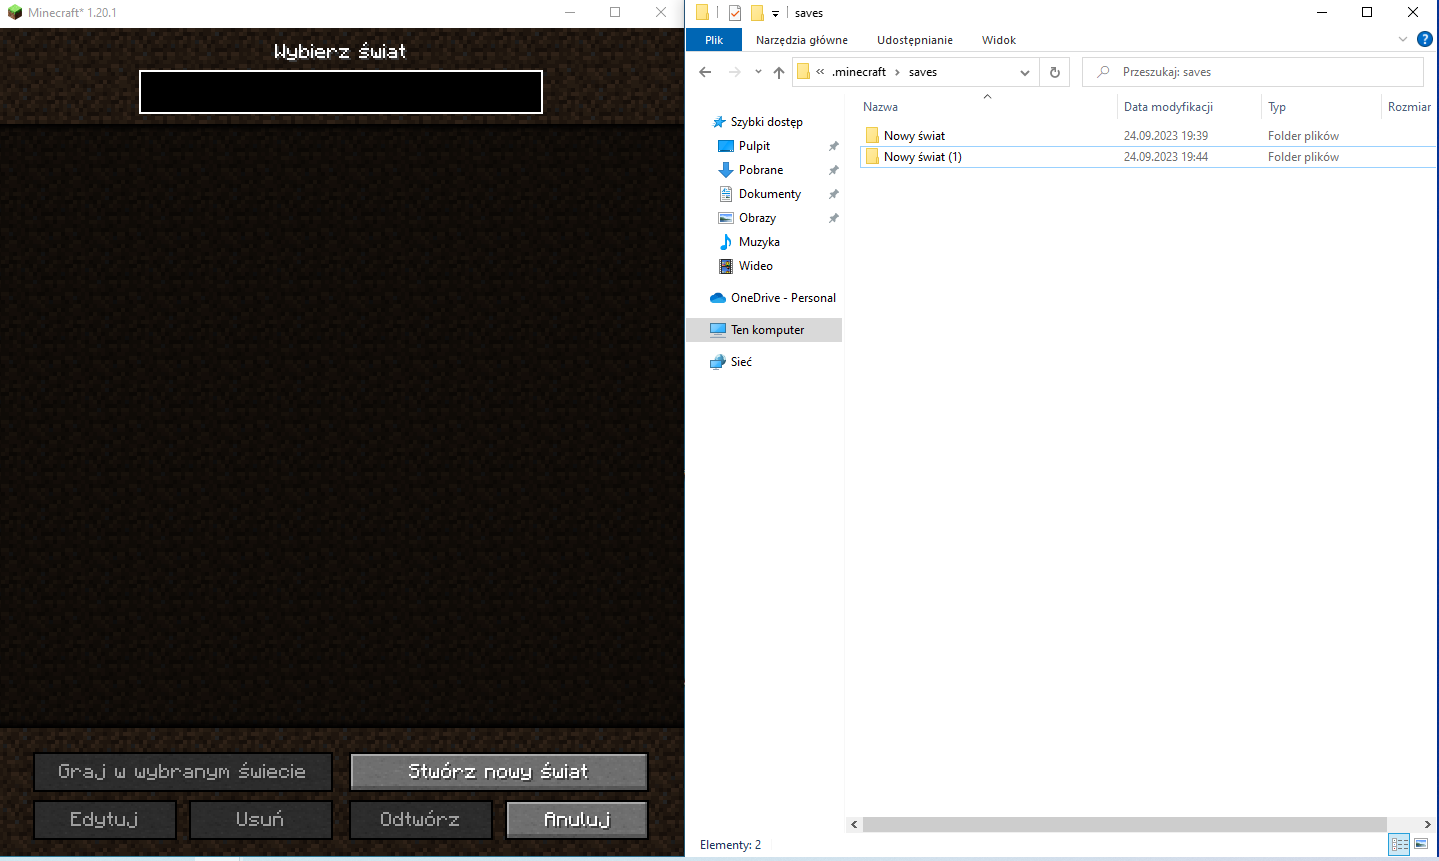Select the Nowy świat (1) folder

coord(922,157)
